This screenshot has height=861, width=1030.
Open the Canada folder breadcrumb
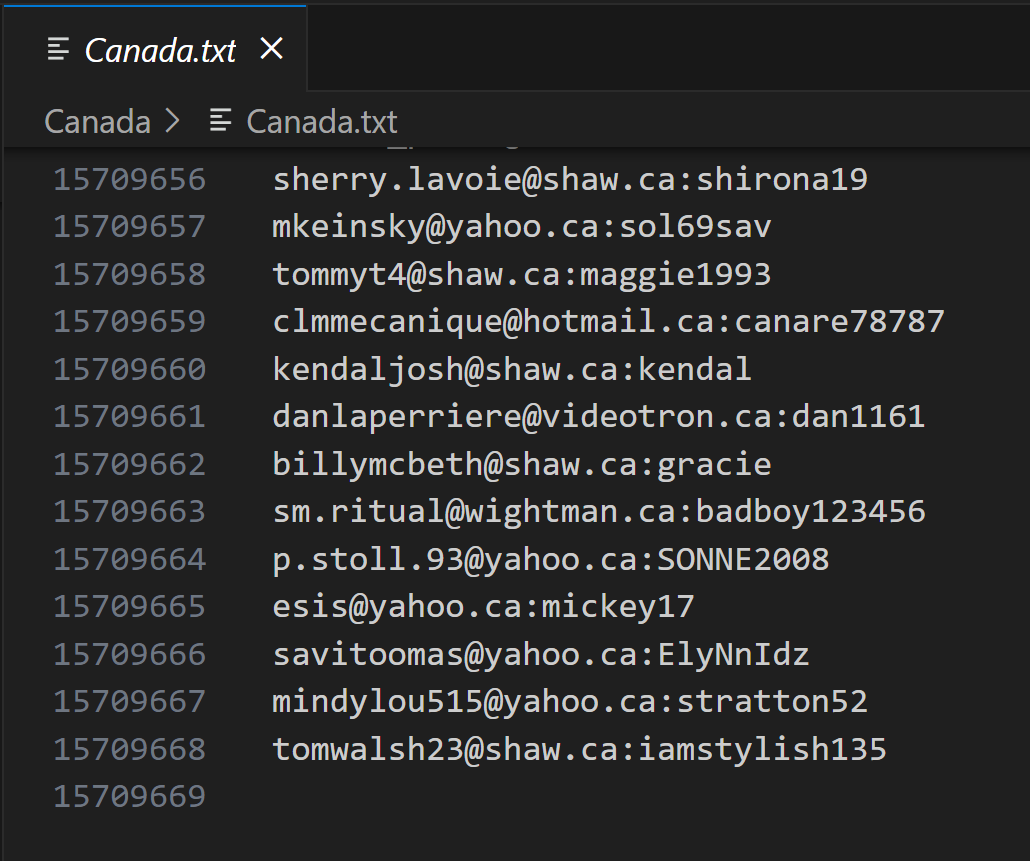coord(97,122)
